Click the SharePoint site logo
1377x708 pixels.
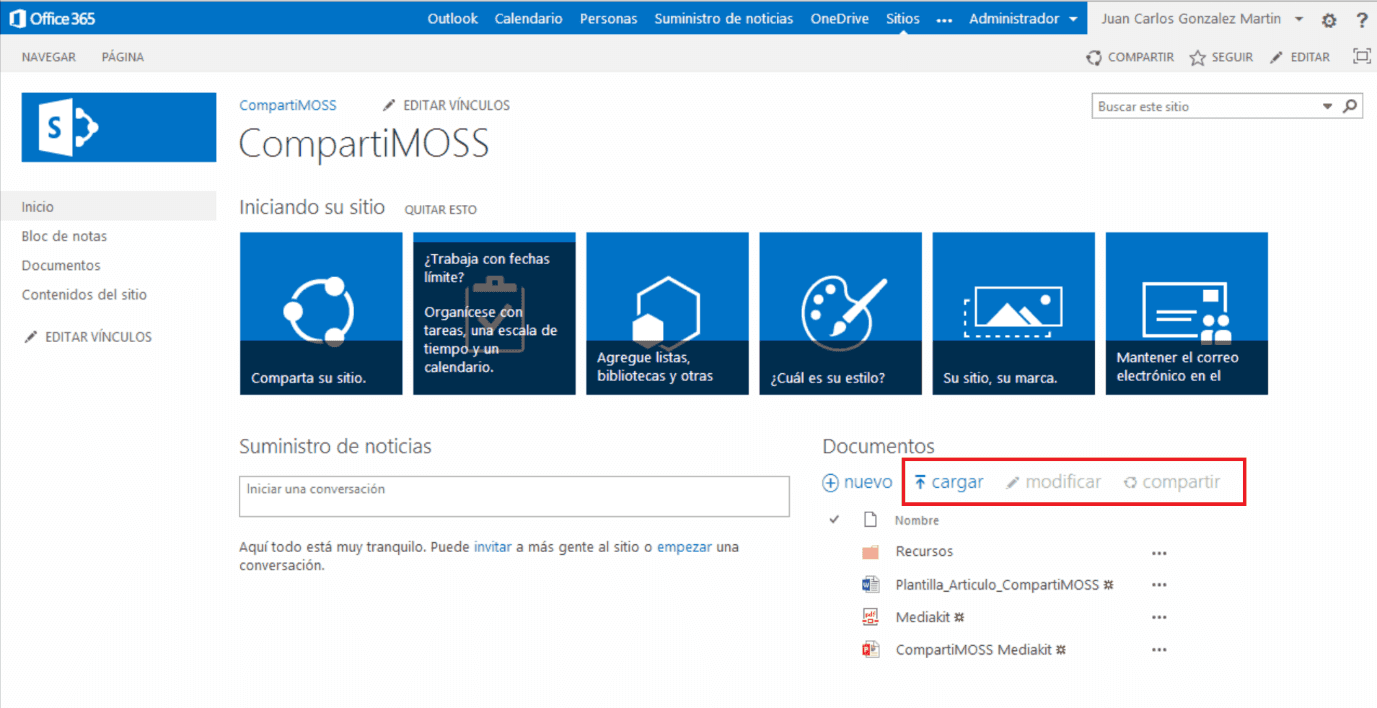119,127
